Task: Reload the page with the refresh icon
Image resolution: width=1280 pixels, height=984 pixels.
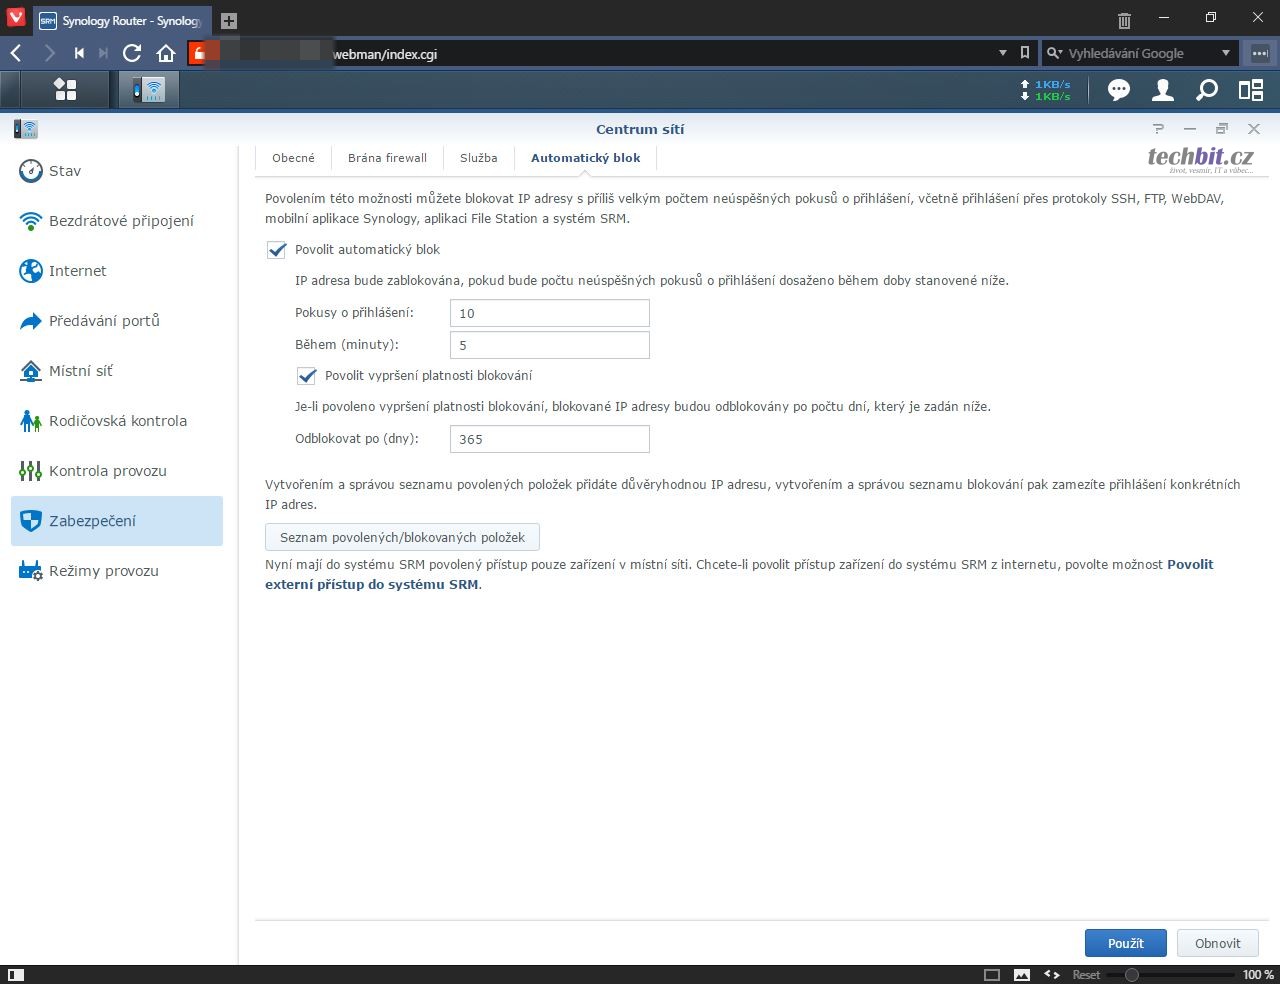Action: [132, 53]
